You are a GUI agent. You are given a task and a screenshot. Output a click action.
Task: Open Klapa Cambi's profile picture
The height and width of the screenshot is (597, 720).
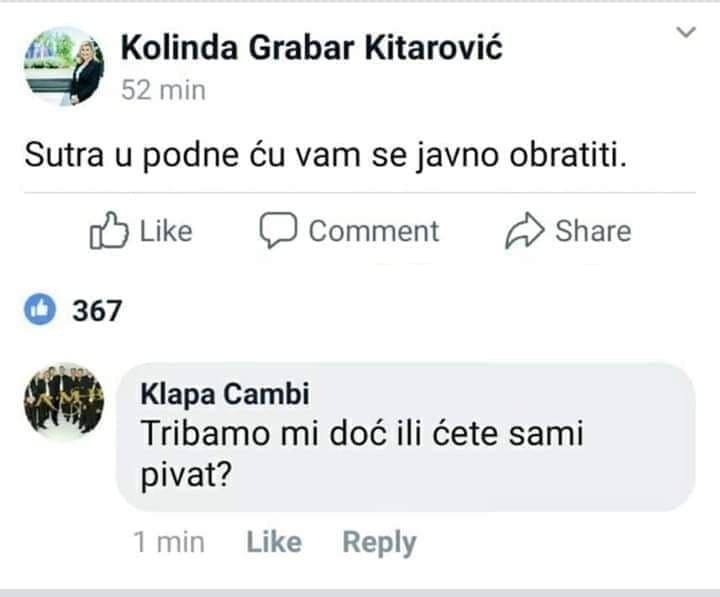63,402
